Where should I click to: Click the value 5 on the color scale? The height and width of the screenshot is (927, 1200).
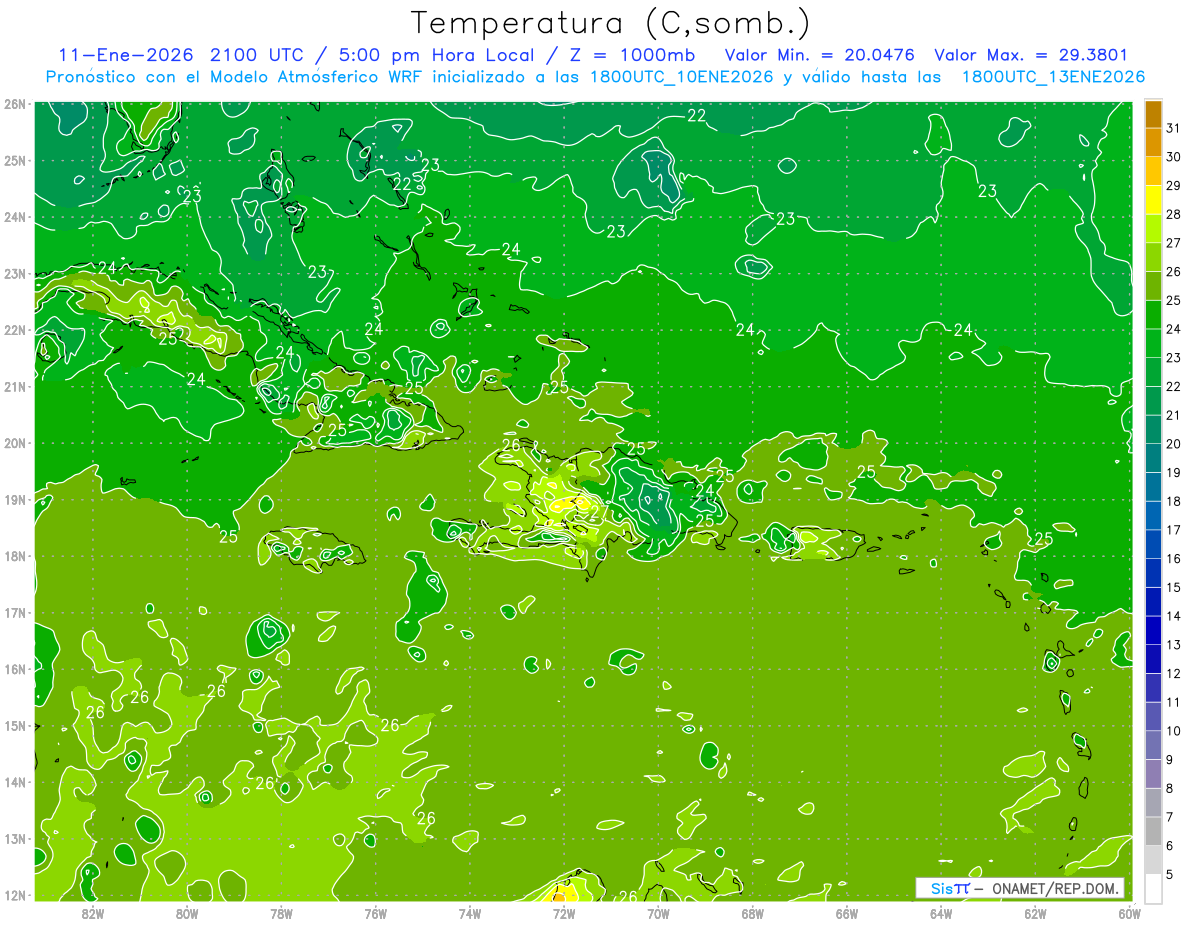click(x=1171, y=874)
